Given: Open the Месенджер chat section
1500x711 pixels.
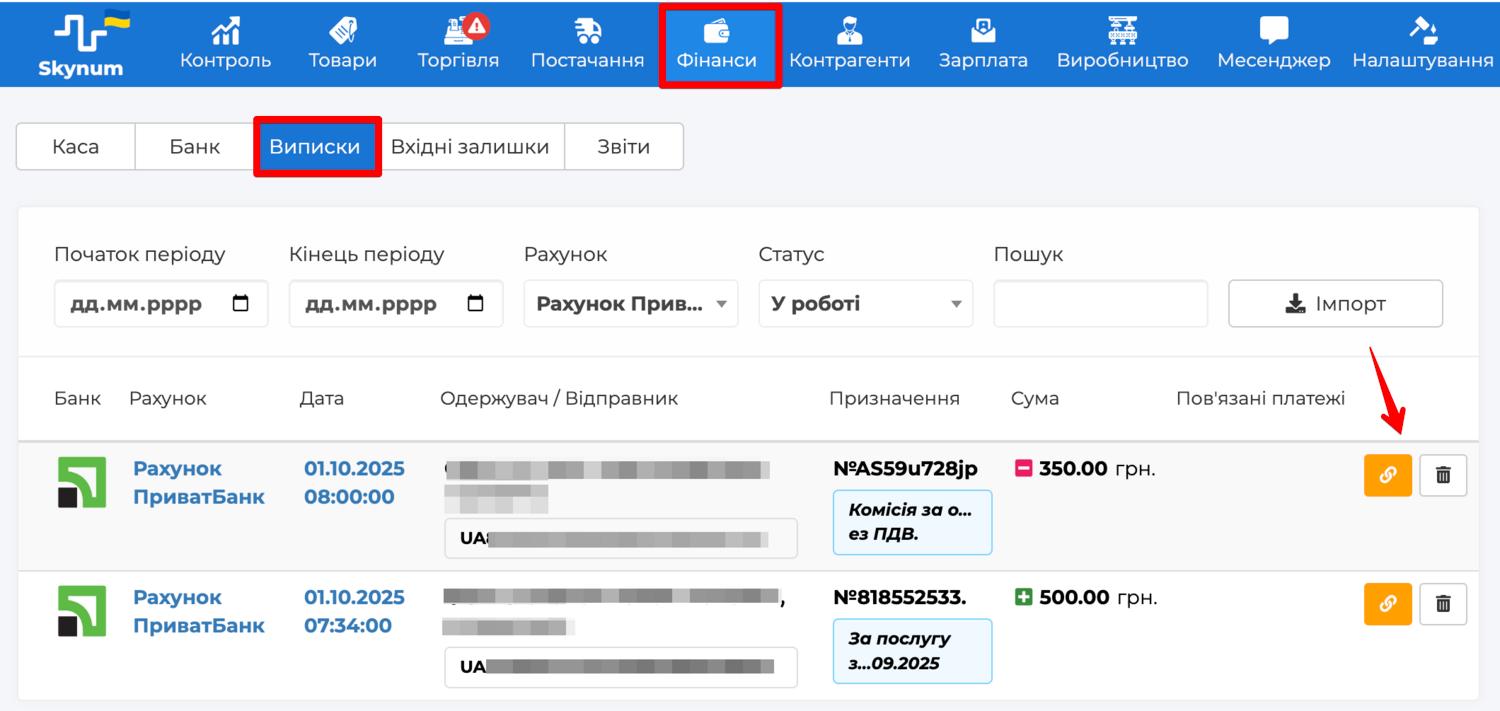Looking at the screenshot, I should point(1273,44).
